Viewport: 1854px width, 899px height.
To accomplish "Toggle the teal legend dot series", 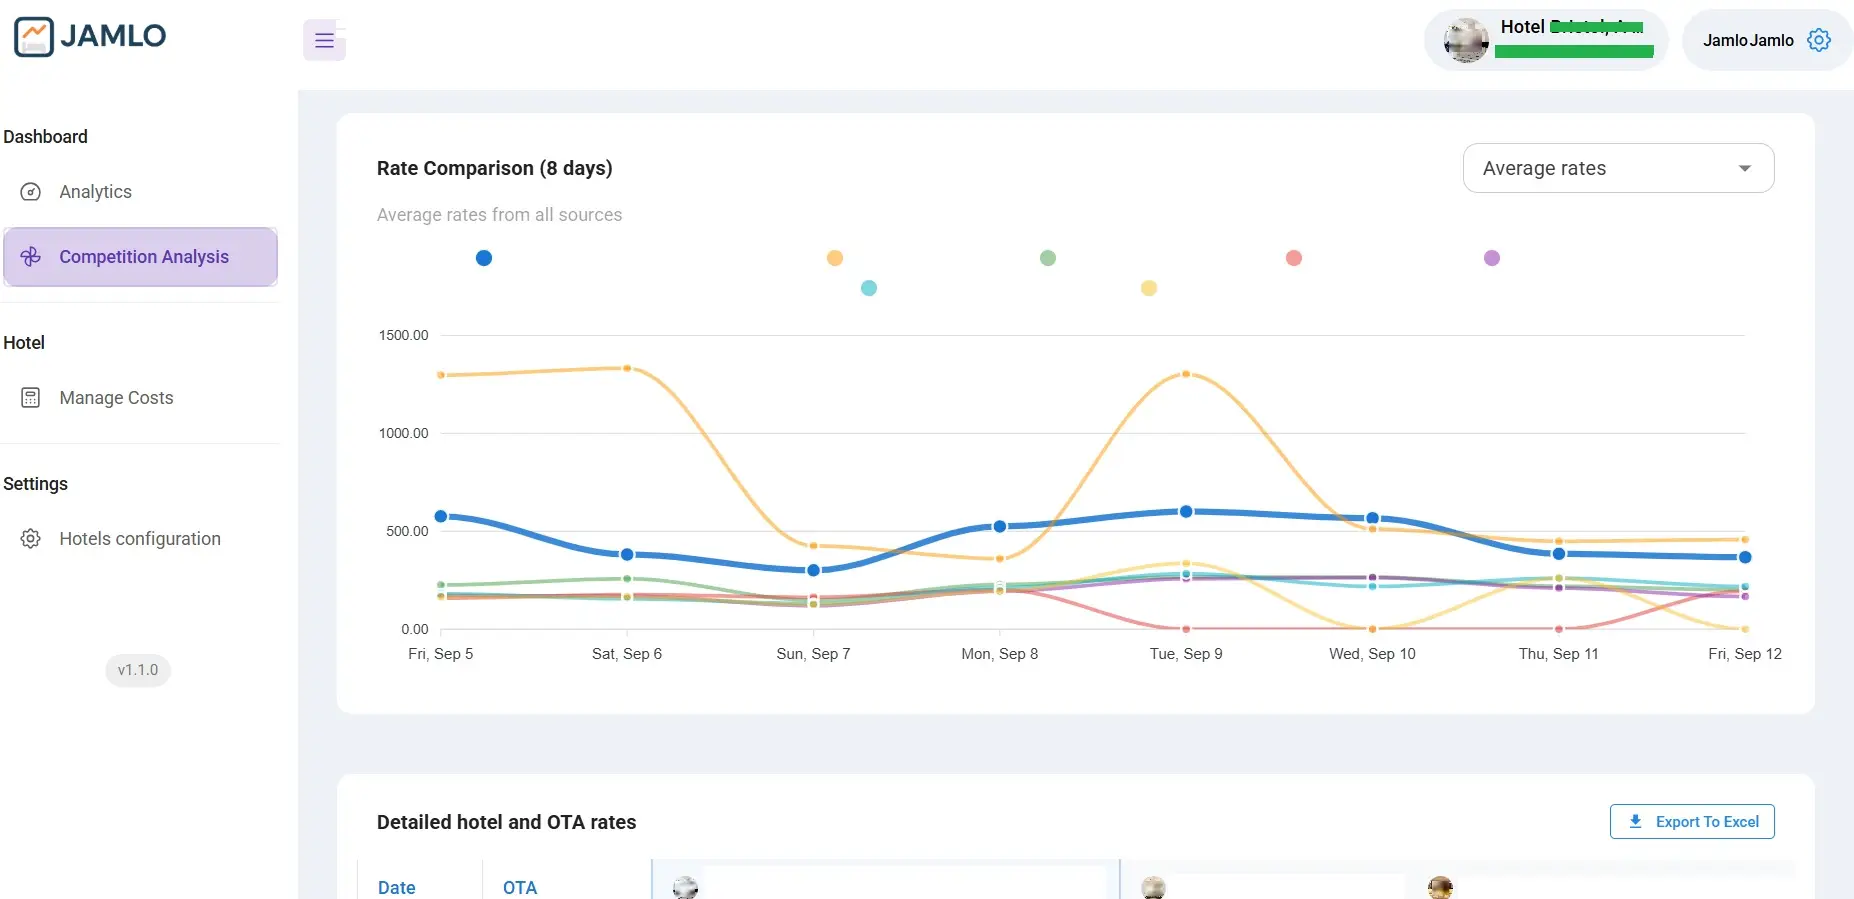I will point(869,288).
